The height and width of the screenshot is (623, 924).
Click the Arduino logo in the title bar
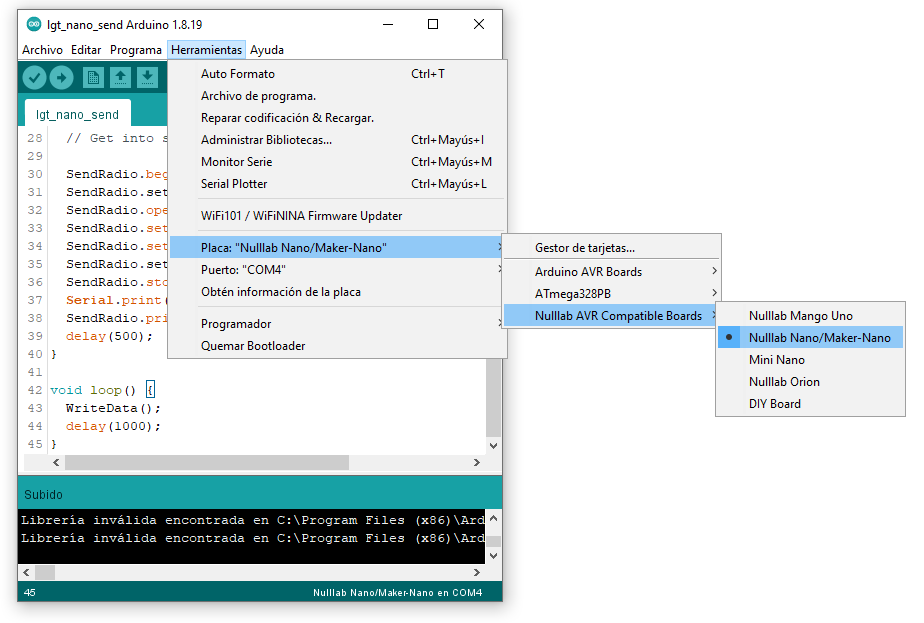point(34,24)
